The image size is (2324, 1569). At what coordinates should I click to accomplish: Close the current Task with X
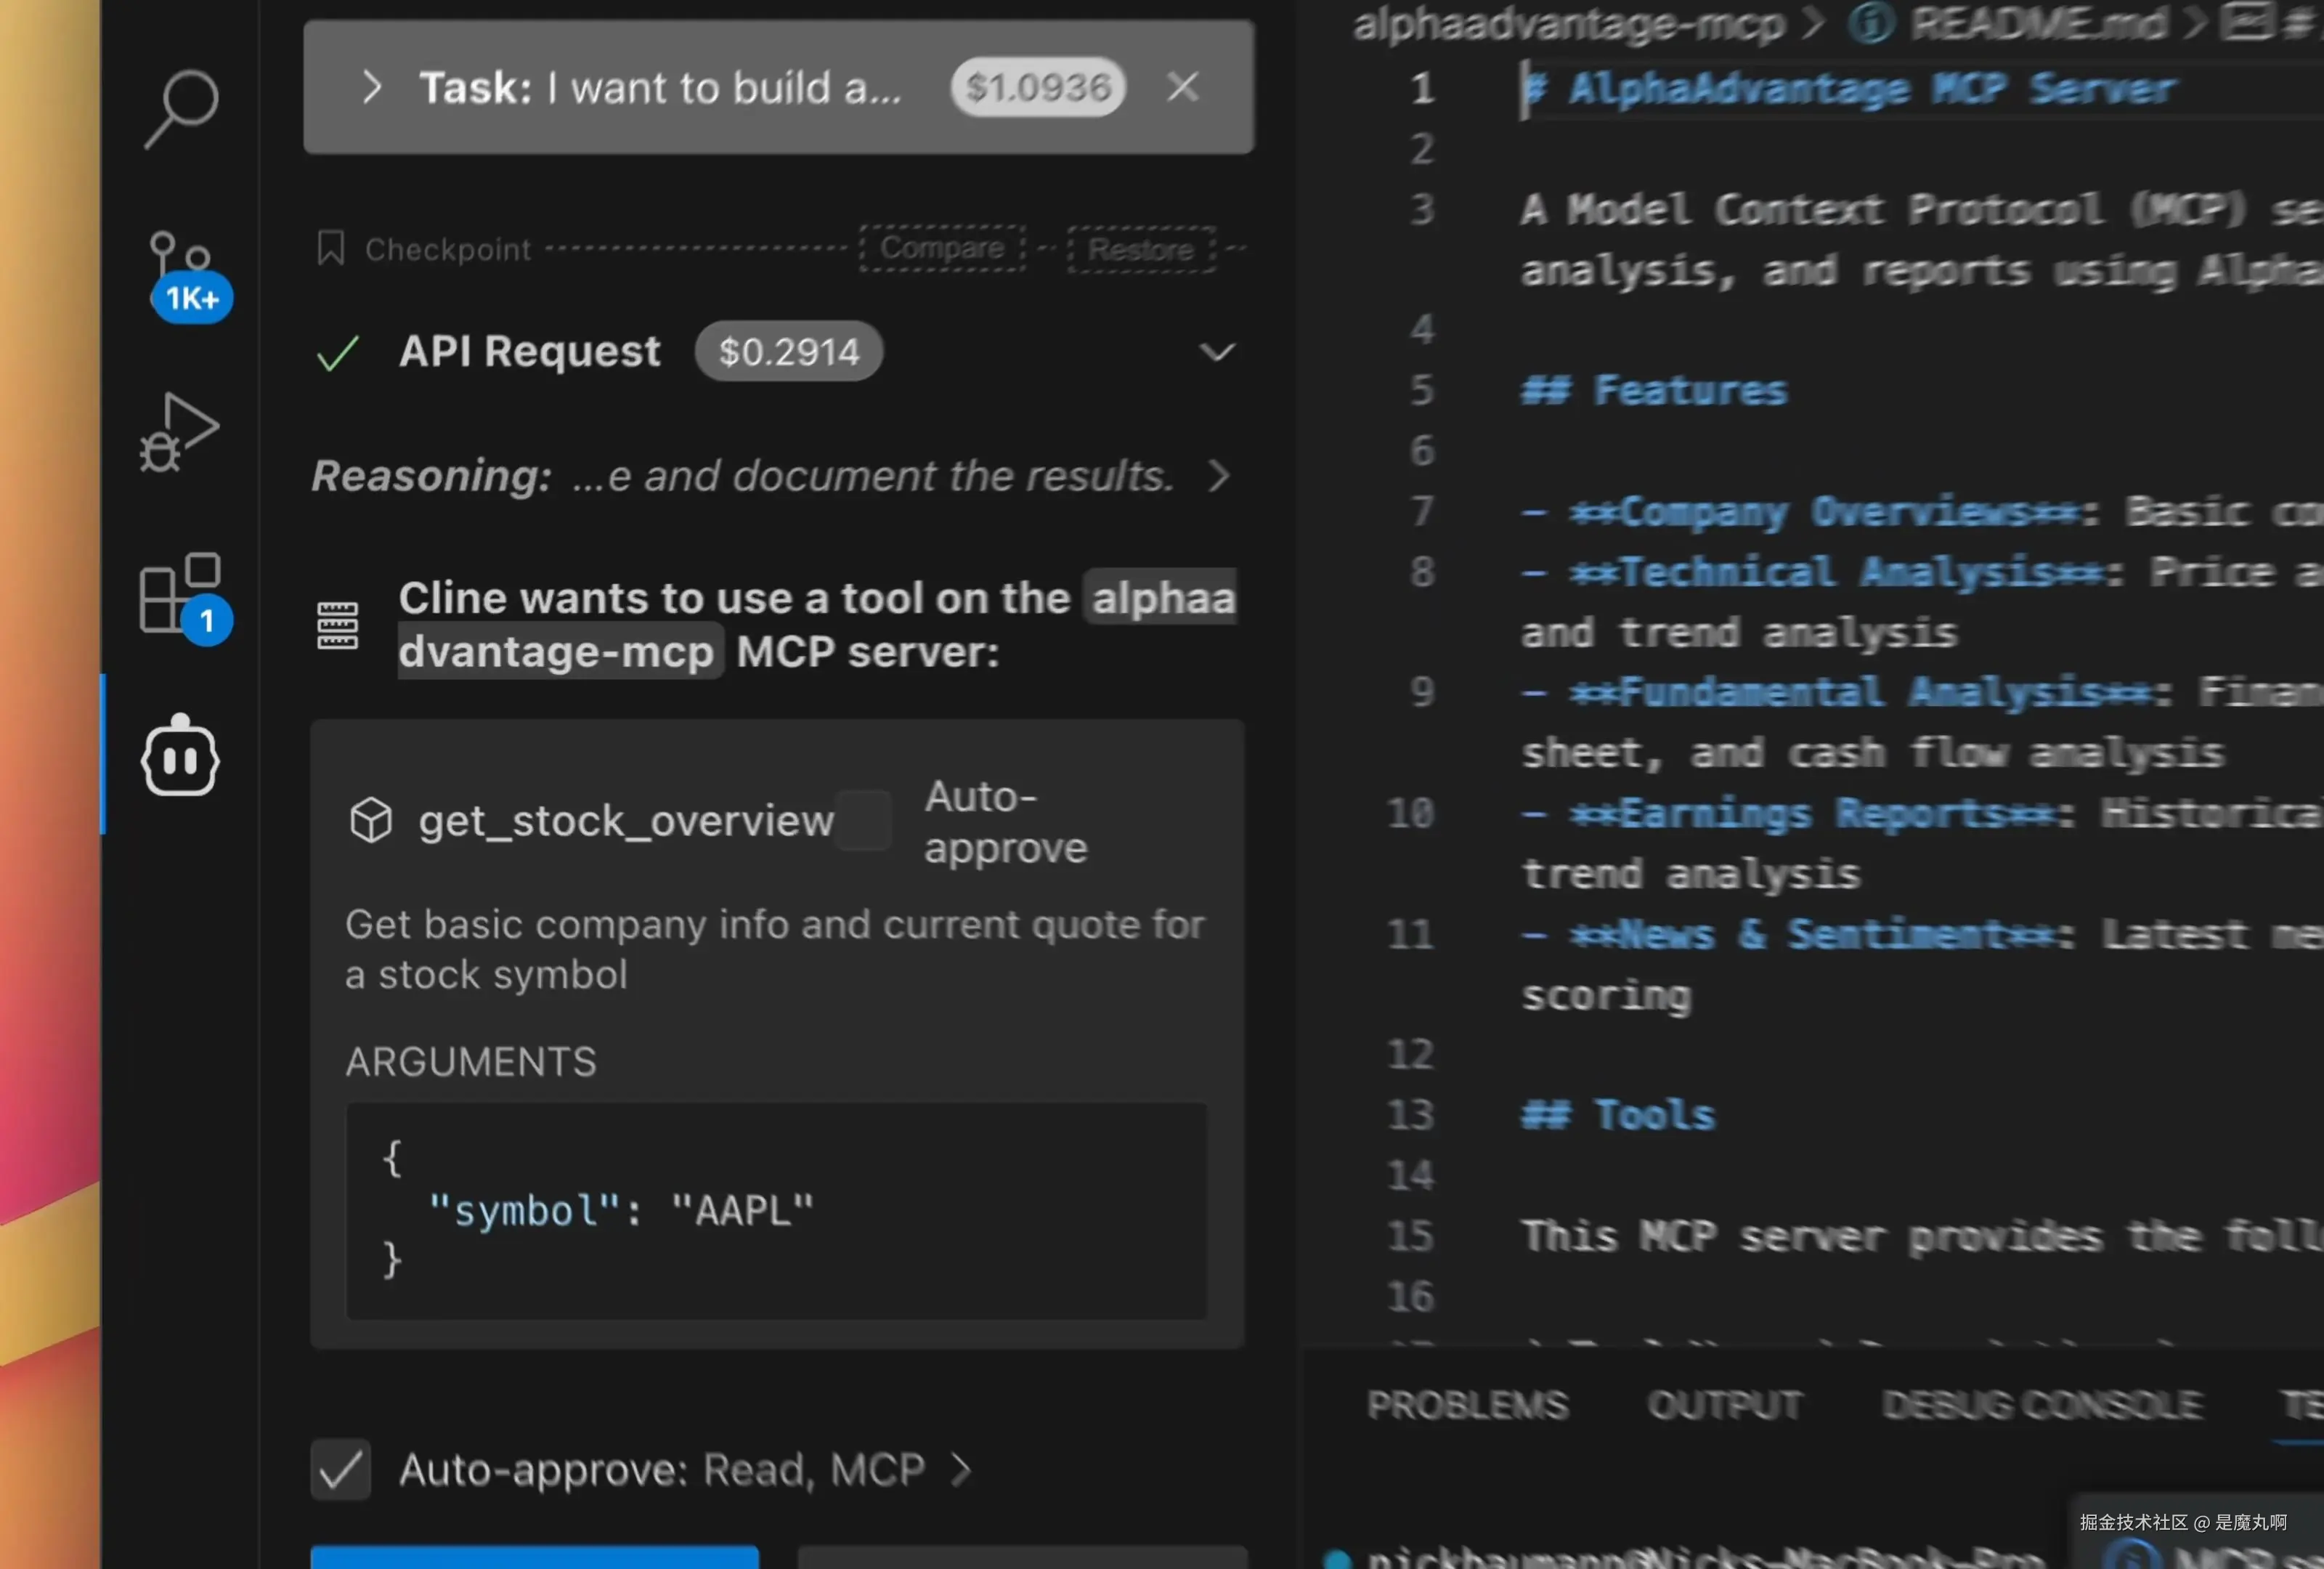1183,87
